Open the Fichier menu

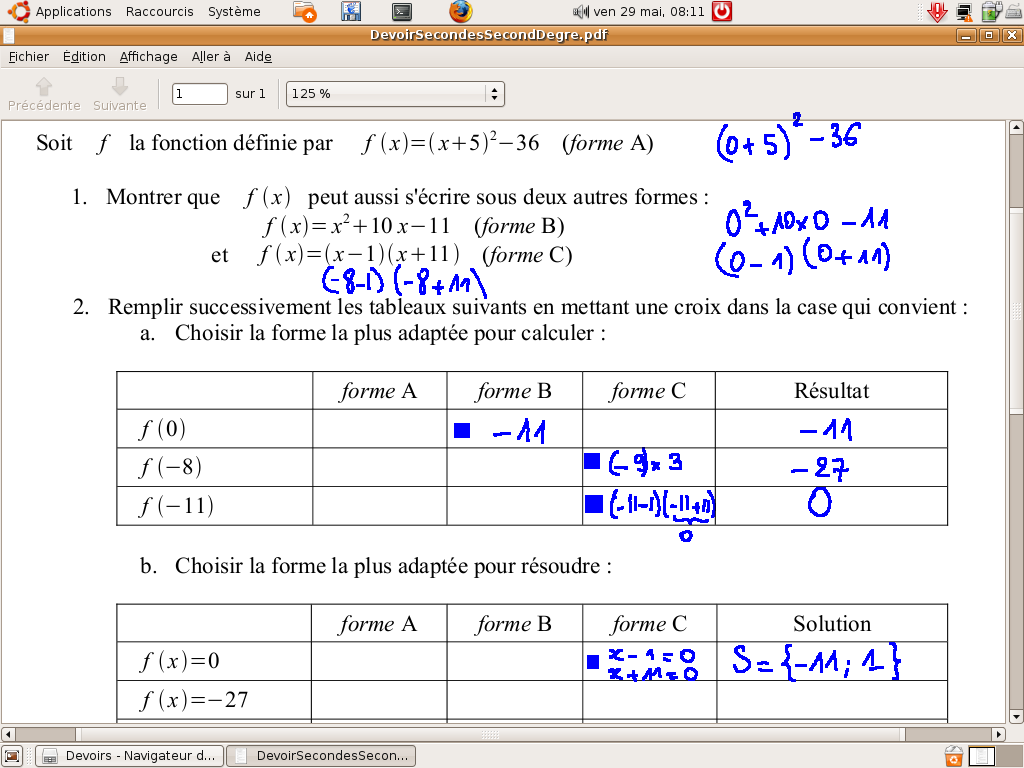(x=29, y=57)
